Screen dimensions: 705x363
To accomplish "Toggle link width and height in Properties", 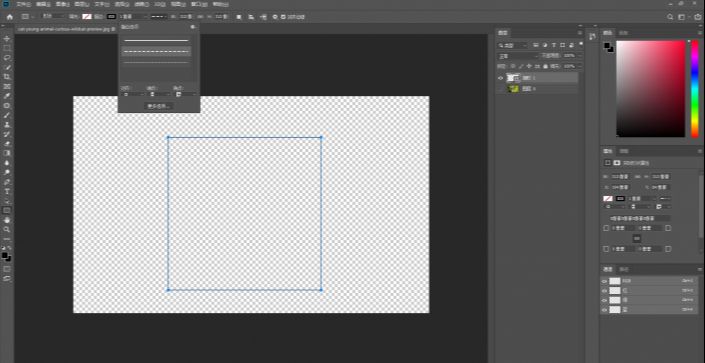I will pos(638,177).
